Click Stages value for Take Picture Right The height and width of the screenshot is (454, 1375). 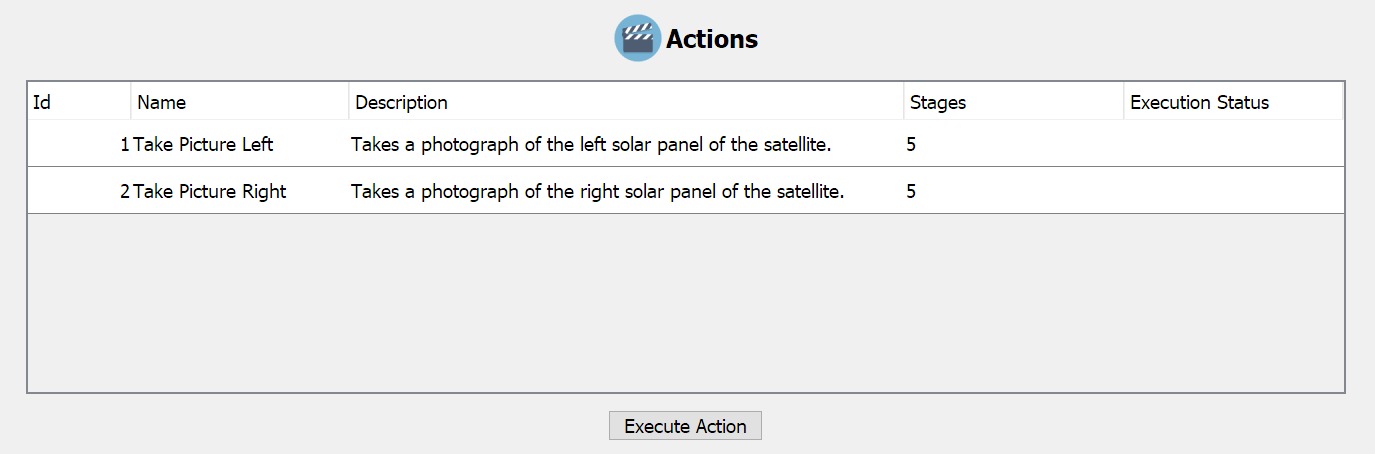[x=911, y=191]
